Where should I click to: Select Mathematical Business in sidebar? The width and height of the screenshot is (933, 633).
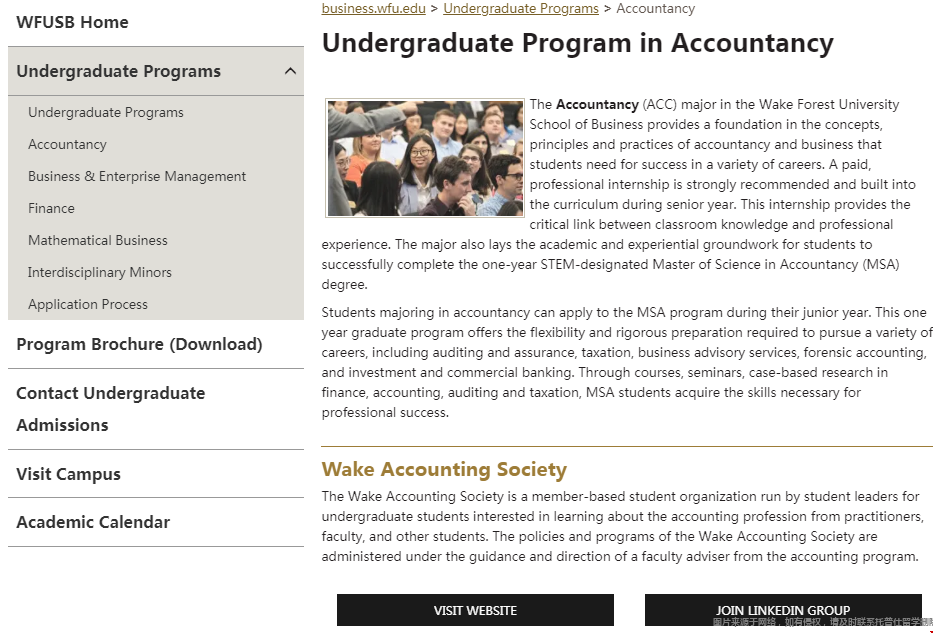click(x=98, y=240)
